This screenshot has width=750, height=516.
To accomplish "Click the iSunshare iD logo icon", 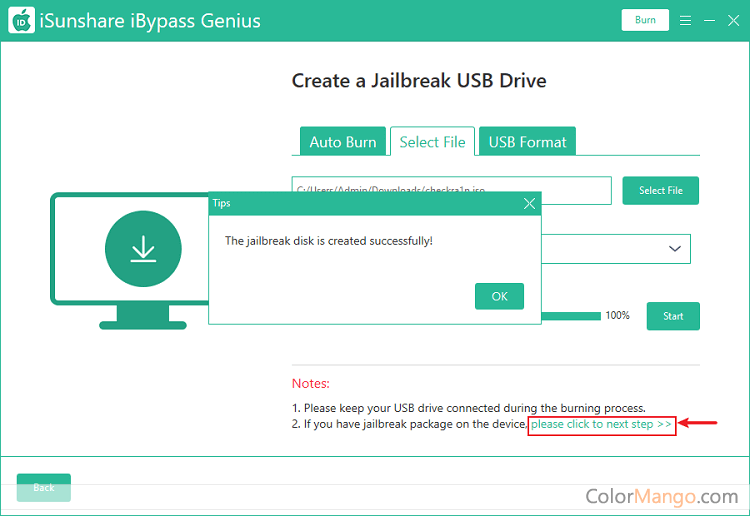I will (x=20, y=20).
